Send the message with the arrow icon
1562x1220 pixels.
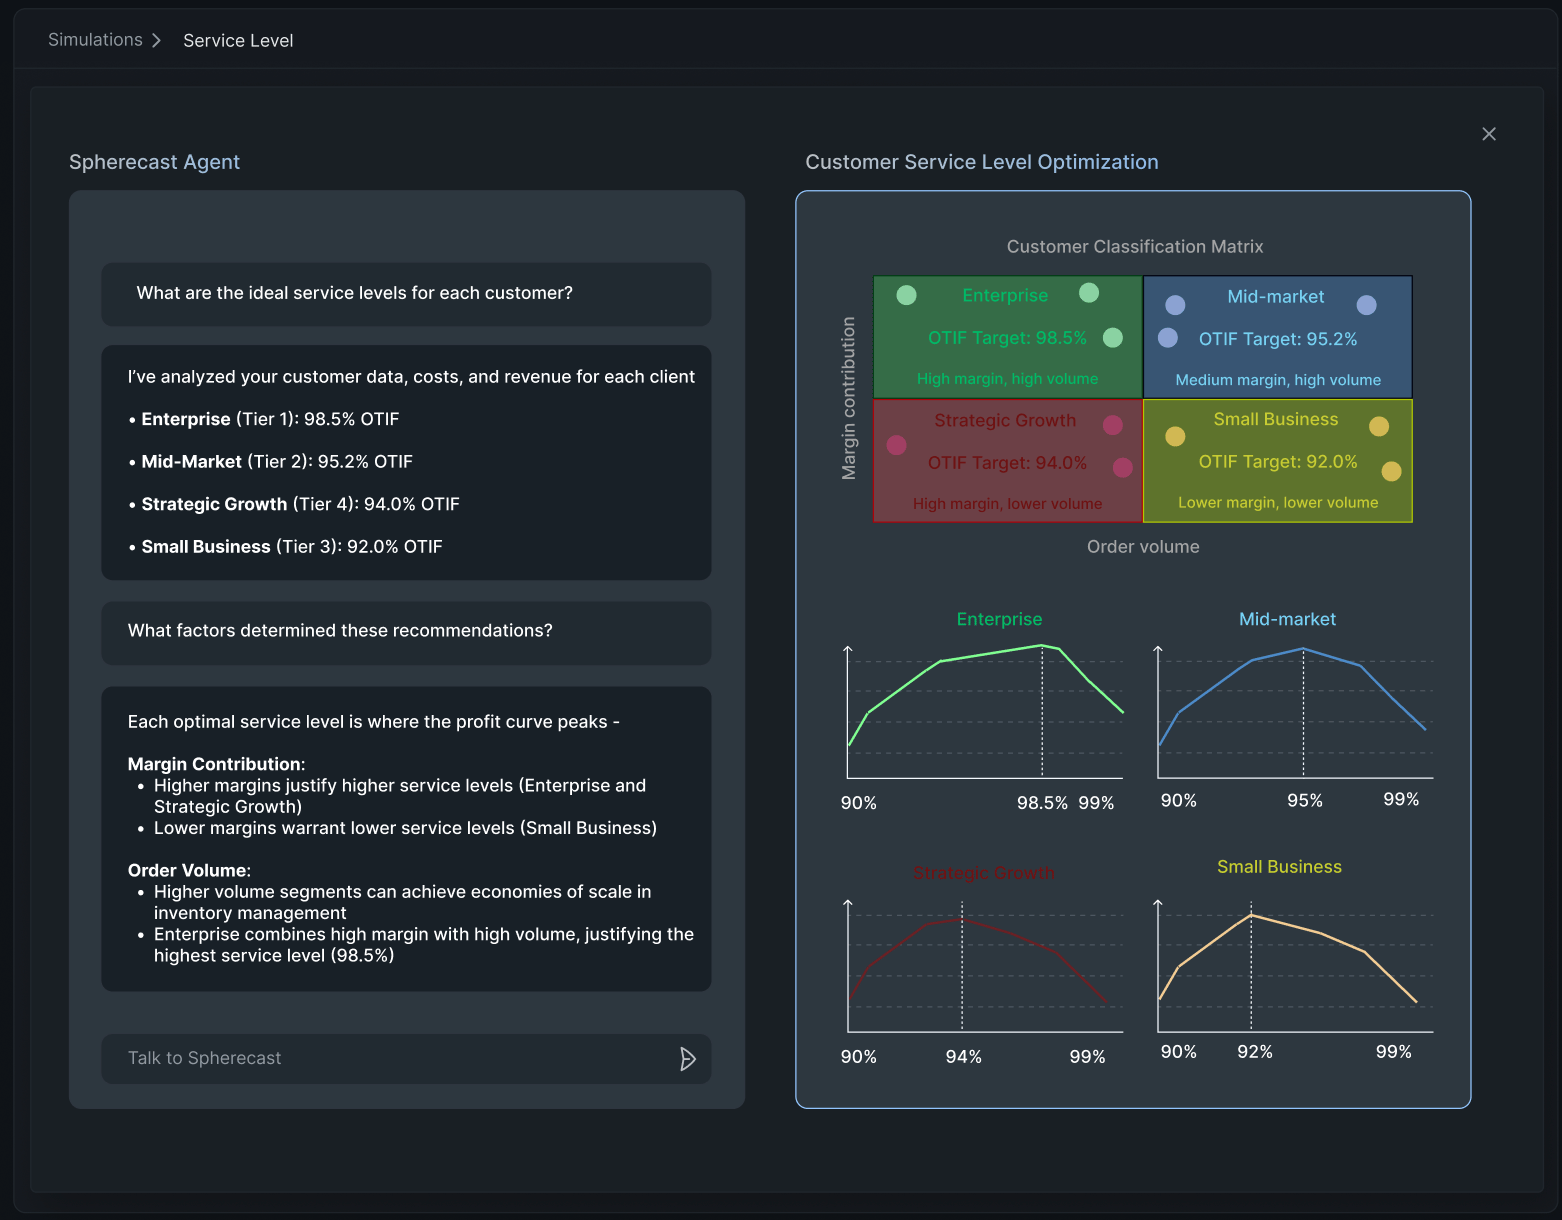687,1059
